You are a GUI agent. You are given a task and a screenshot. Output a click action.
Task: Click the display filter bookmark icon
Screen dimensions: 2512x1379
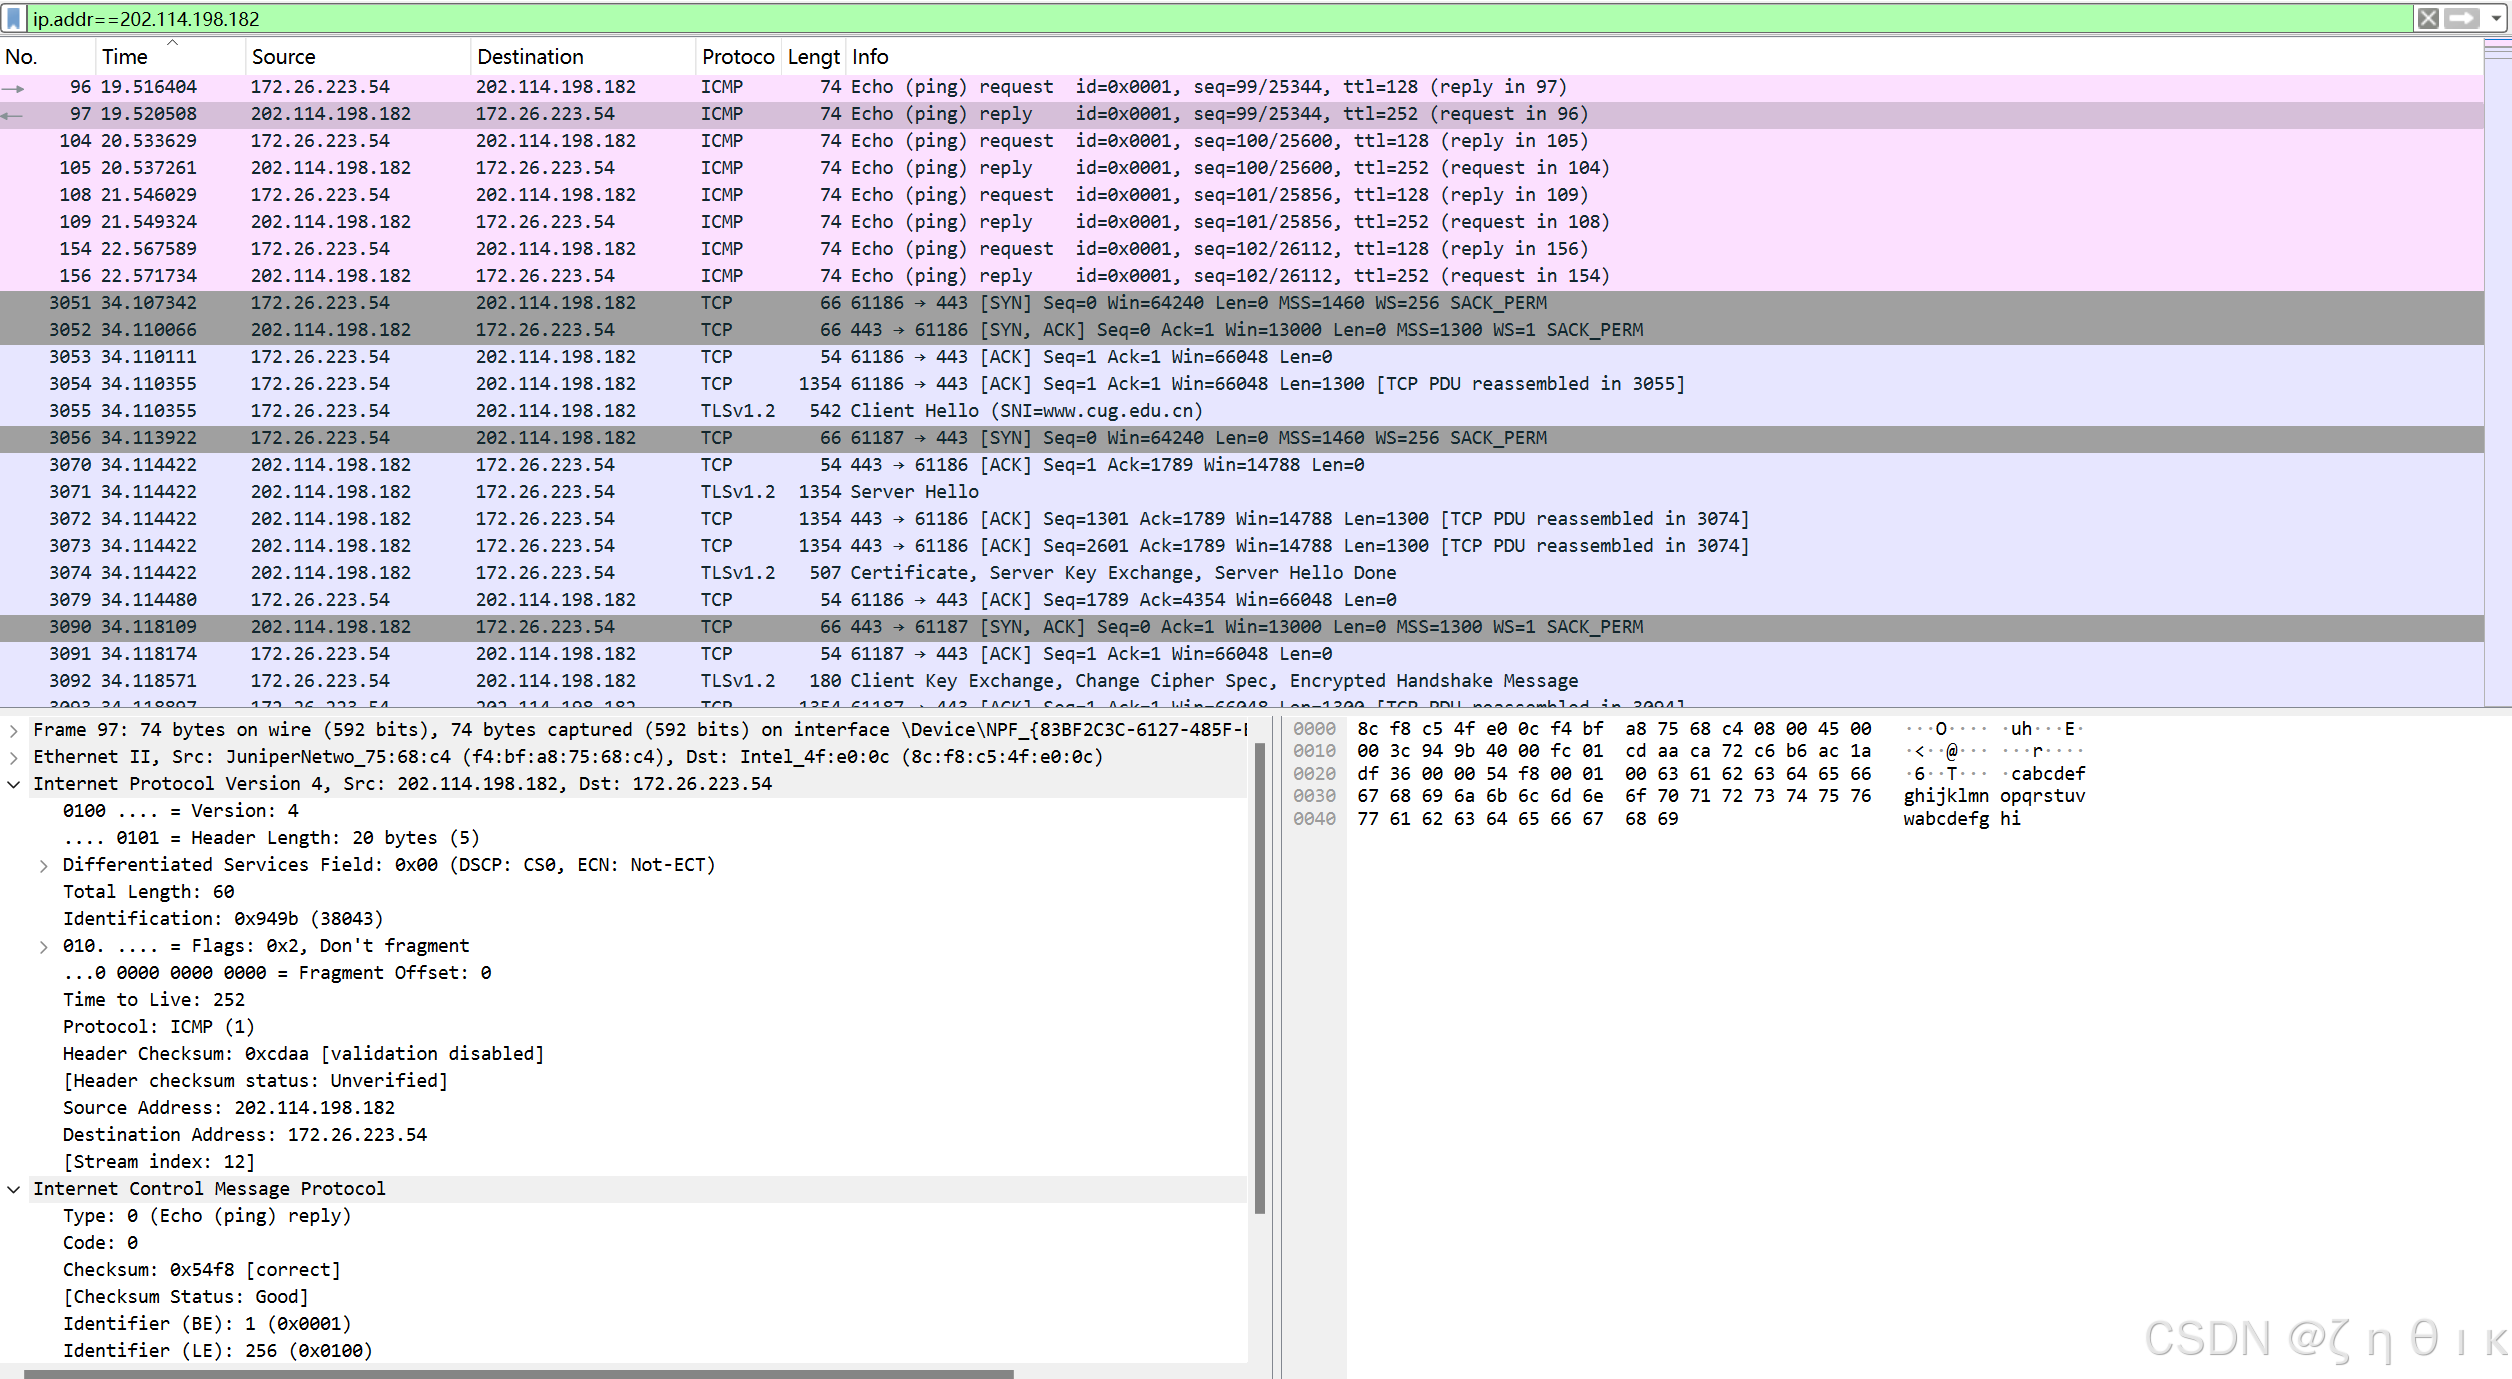coord(13,18)
